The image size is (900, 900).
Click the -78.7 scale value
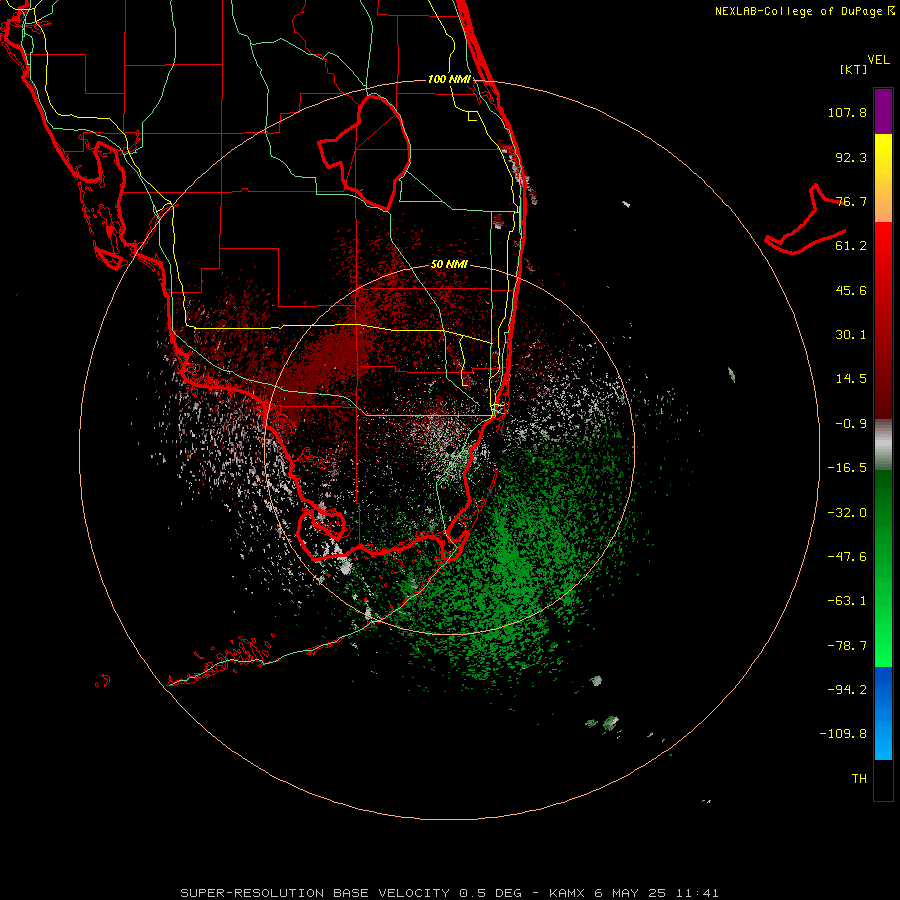(x=847, y=646)
